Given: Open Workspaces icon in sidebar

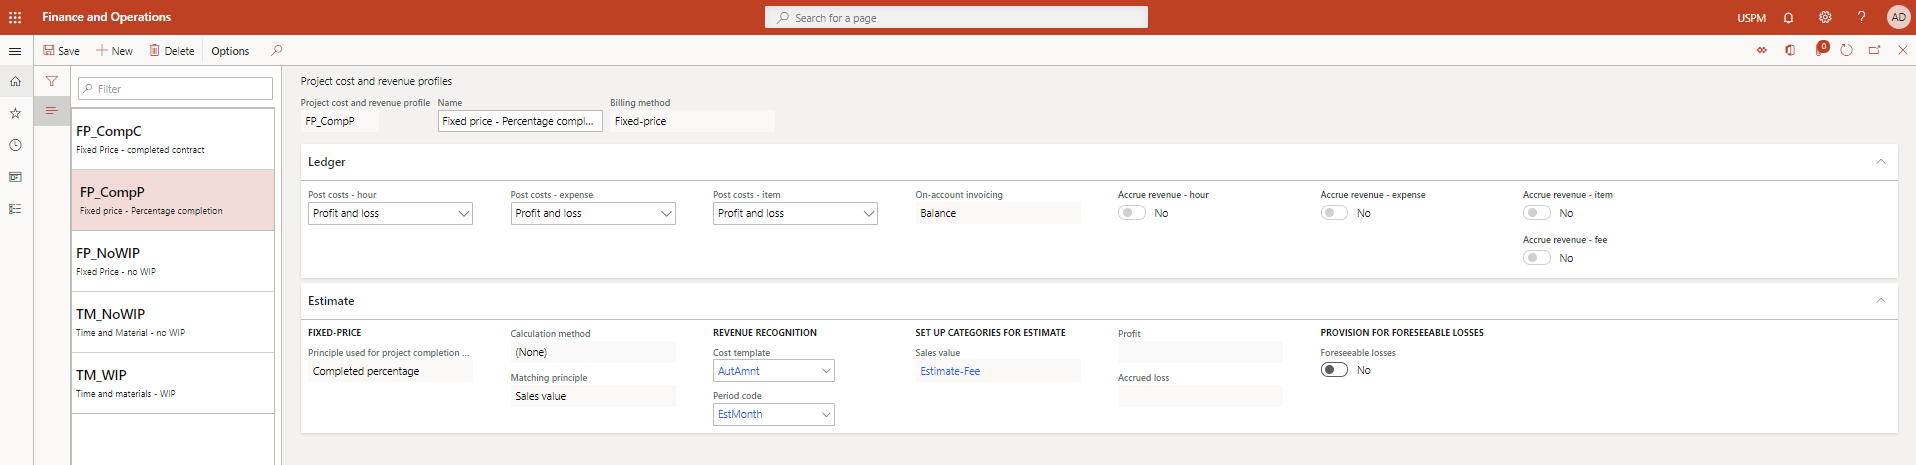Looking at the screenshot, I should click(x=15, y=177).
